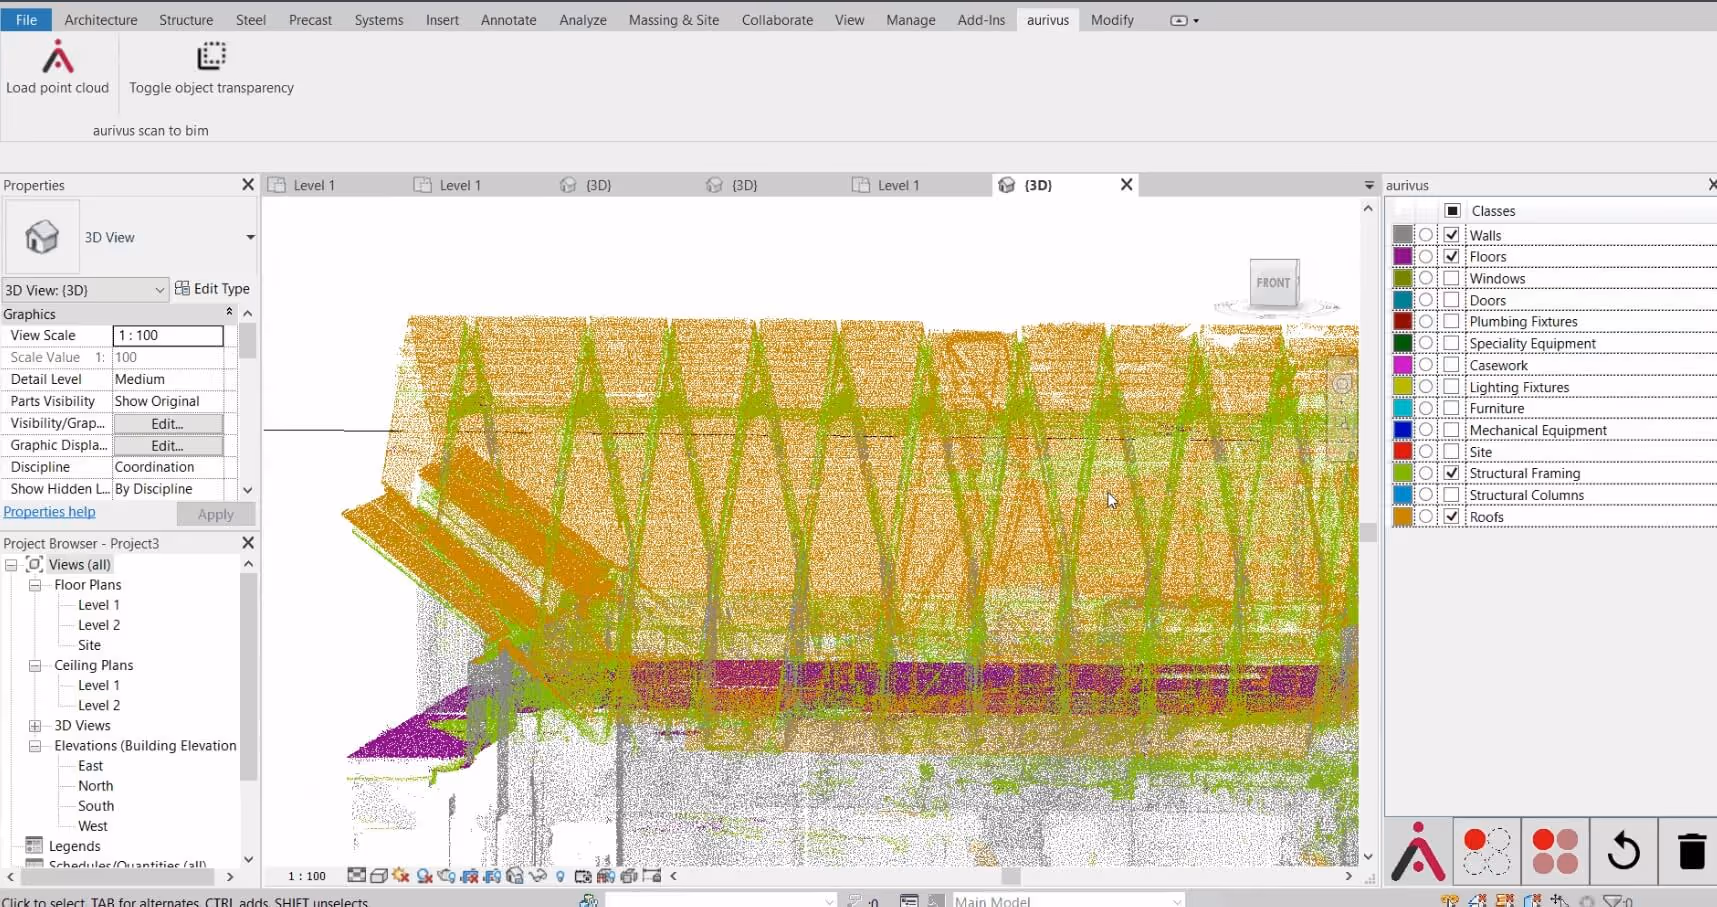Toggle Sun Path icon in view control bar

click(x=401, y=876)
